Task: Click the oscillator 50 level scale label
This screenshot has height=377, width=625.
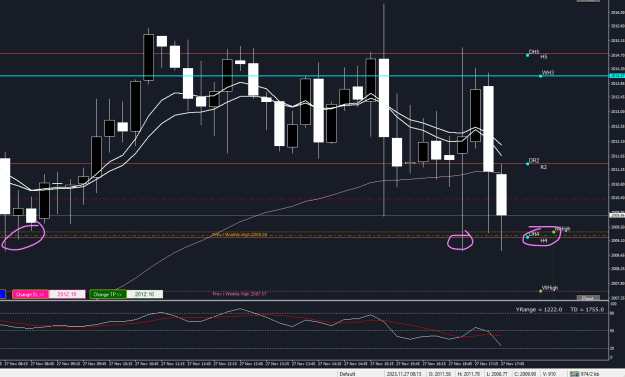Action: [613, 331]
